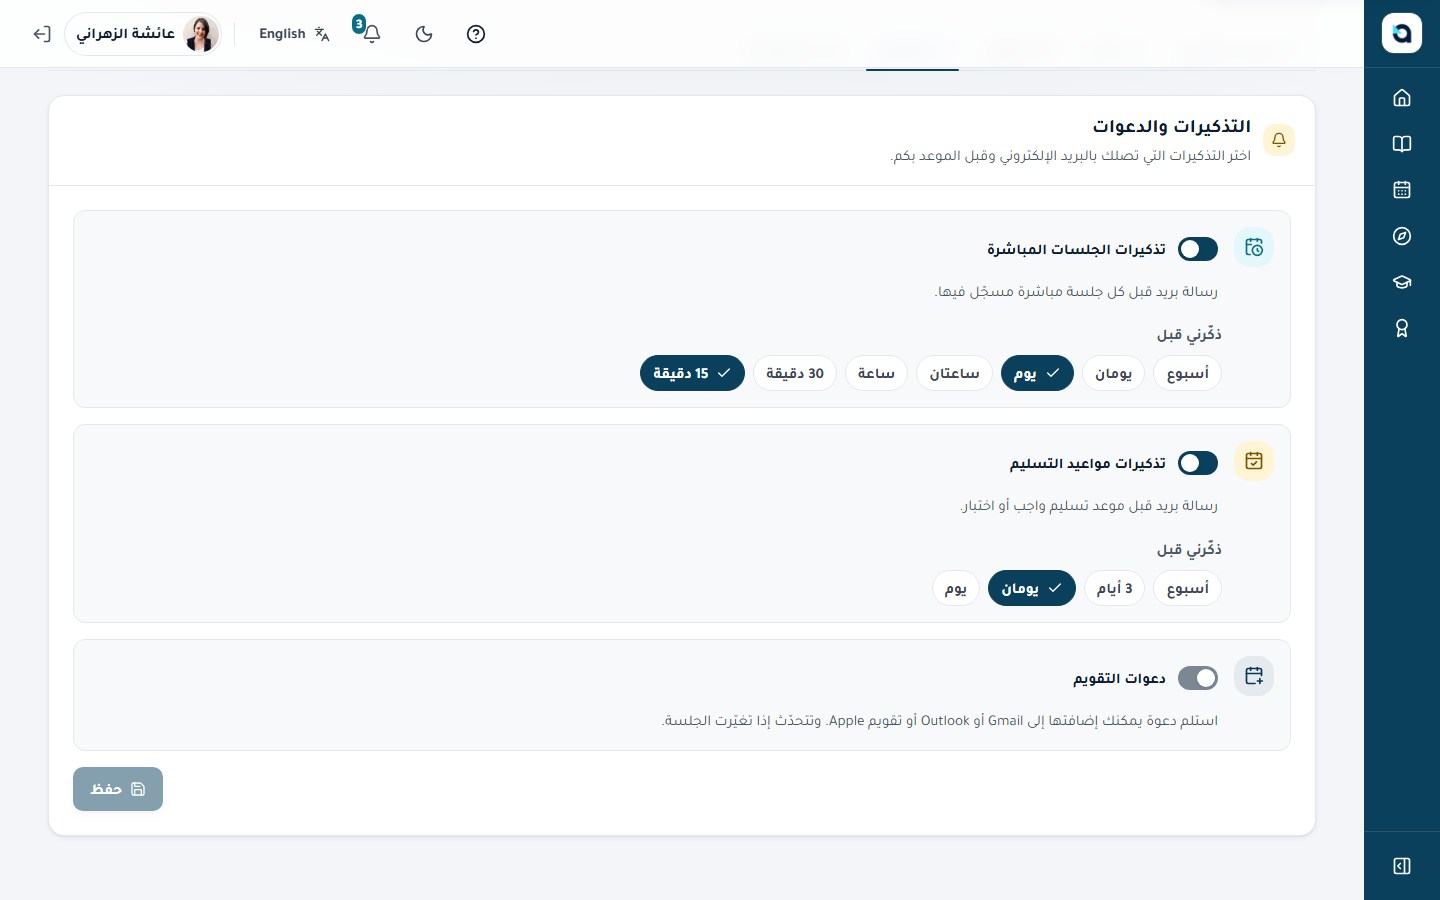Click the live sessions calendar-clock icon

[1254, 247]
